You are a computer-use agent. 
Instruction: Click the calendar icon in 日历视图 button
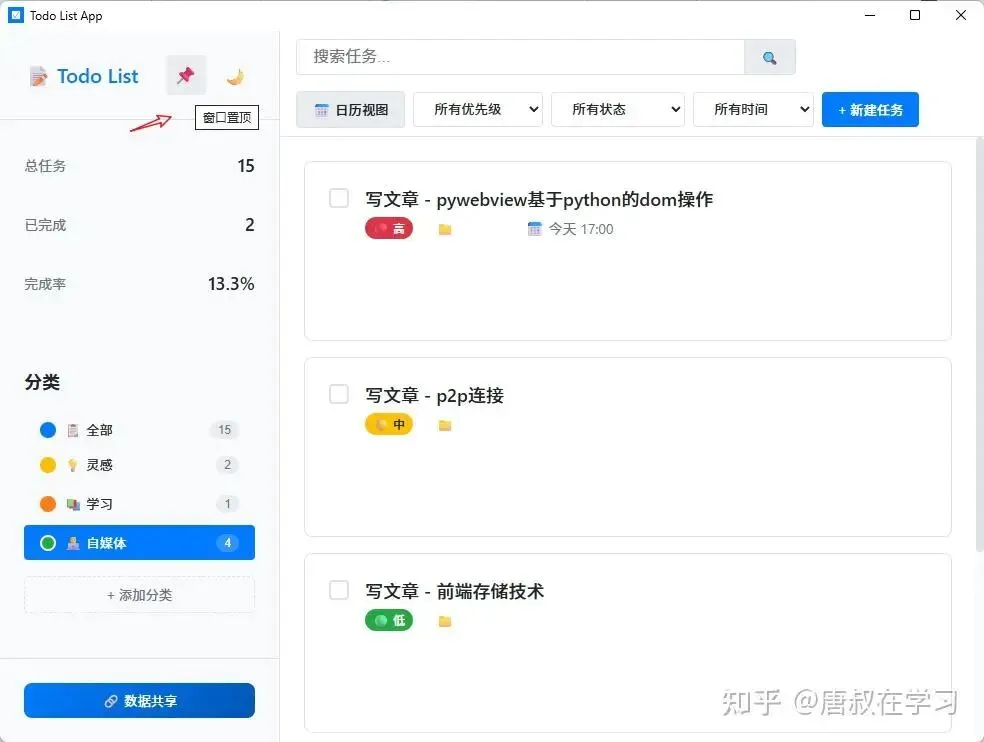[321, 110]
